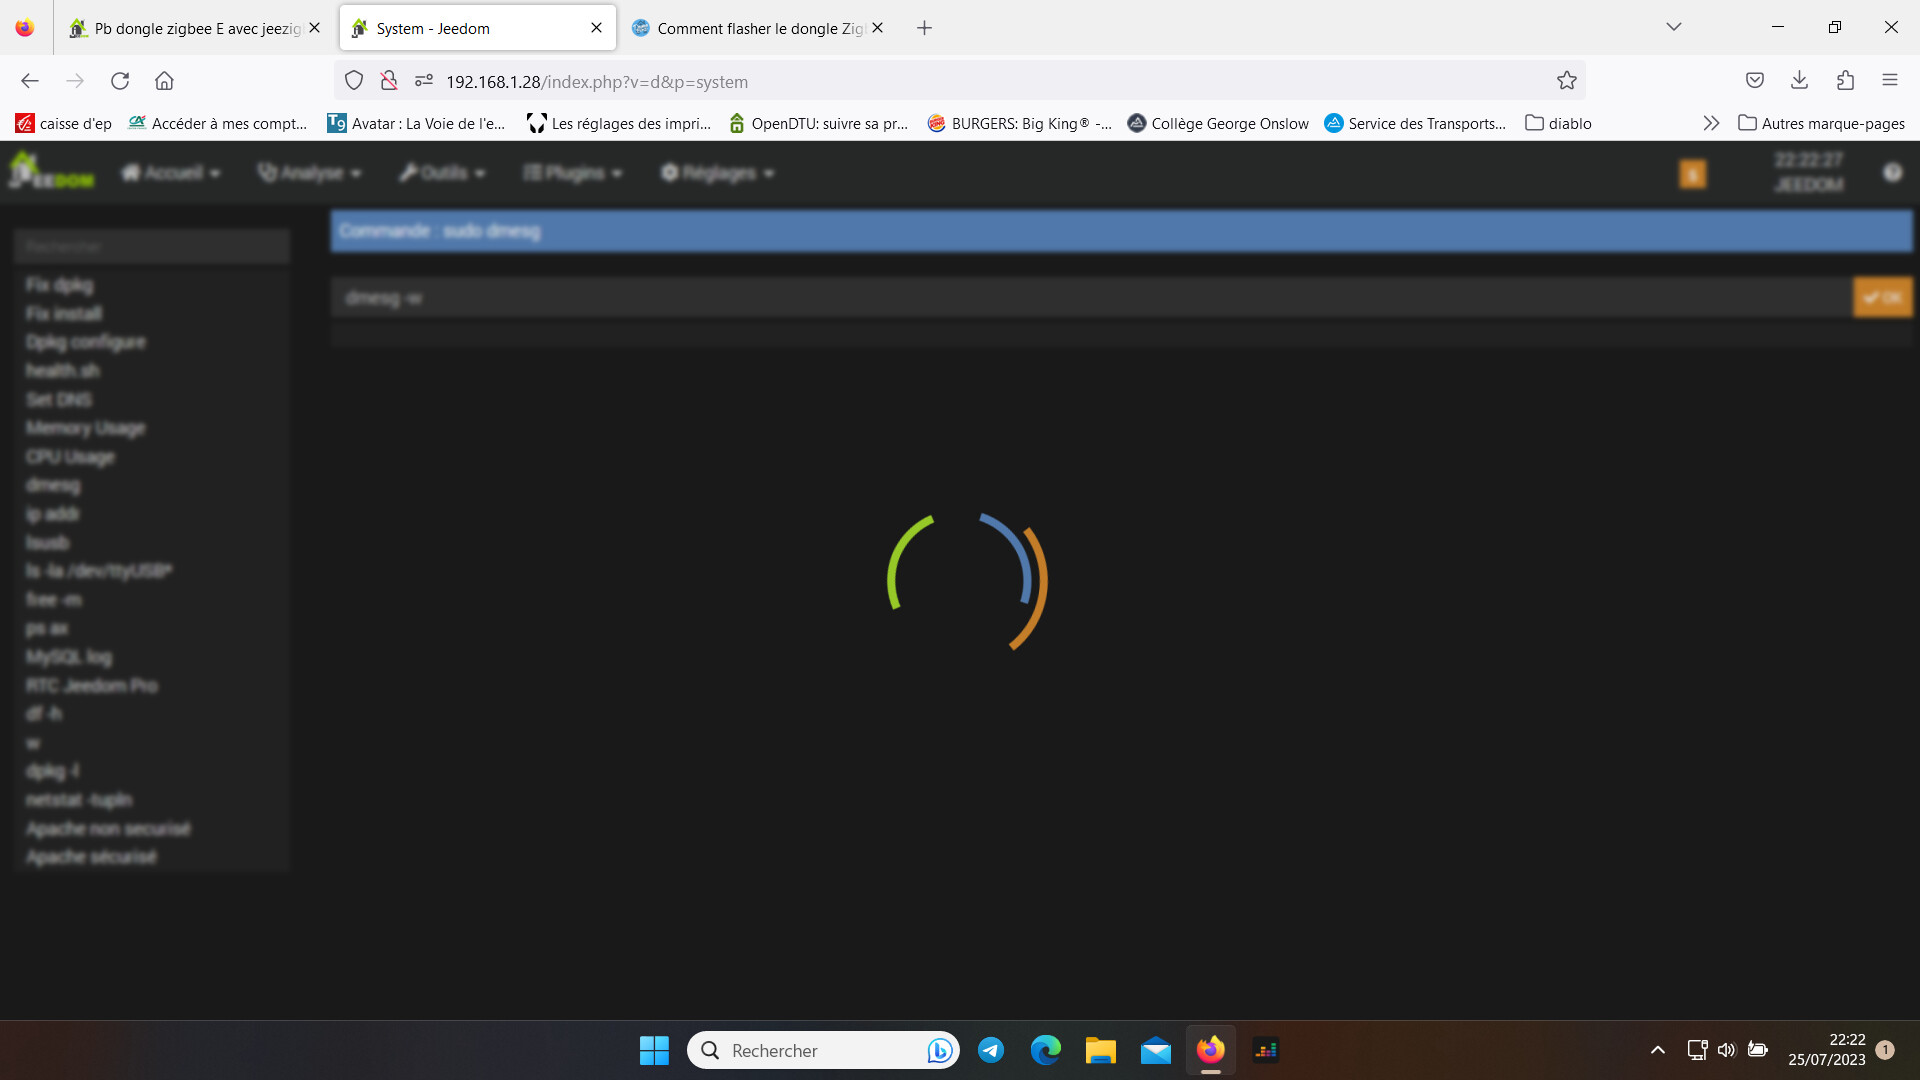Click the address bar URL field
This screenshot has width=1920, height=1080.
click(900, 81)
